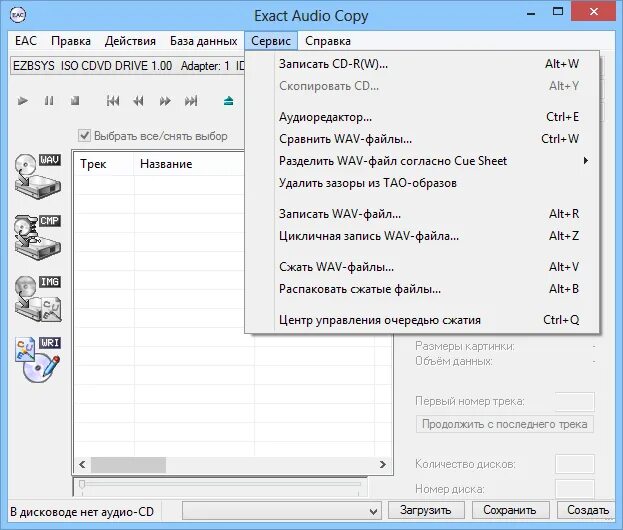Click the EAC application logo icon
The width and height of the screenshot is (623, 530).
(x=18, y=15)
